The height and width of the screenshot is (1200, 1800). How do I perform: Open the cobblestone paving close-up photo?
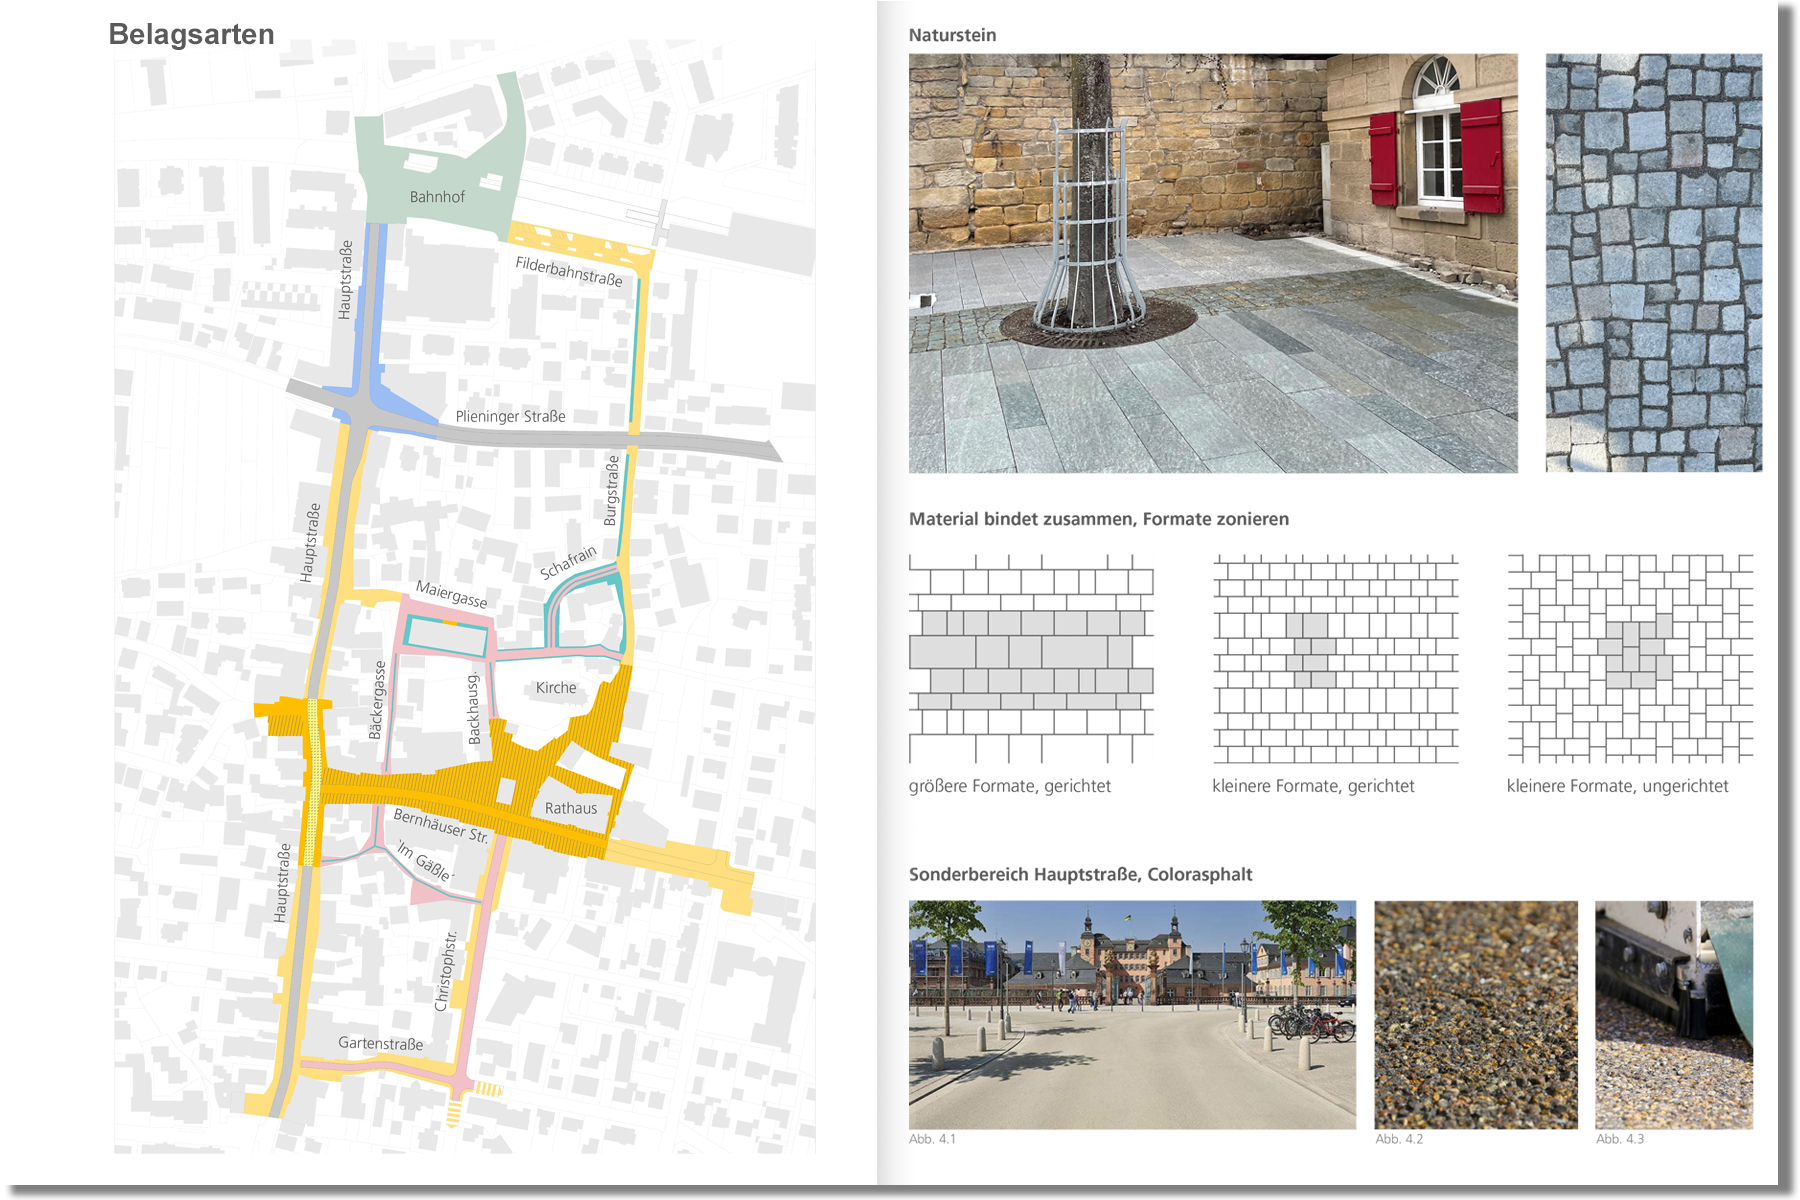coord(1653,263)
